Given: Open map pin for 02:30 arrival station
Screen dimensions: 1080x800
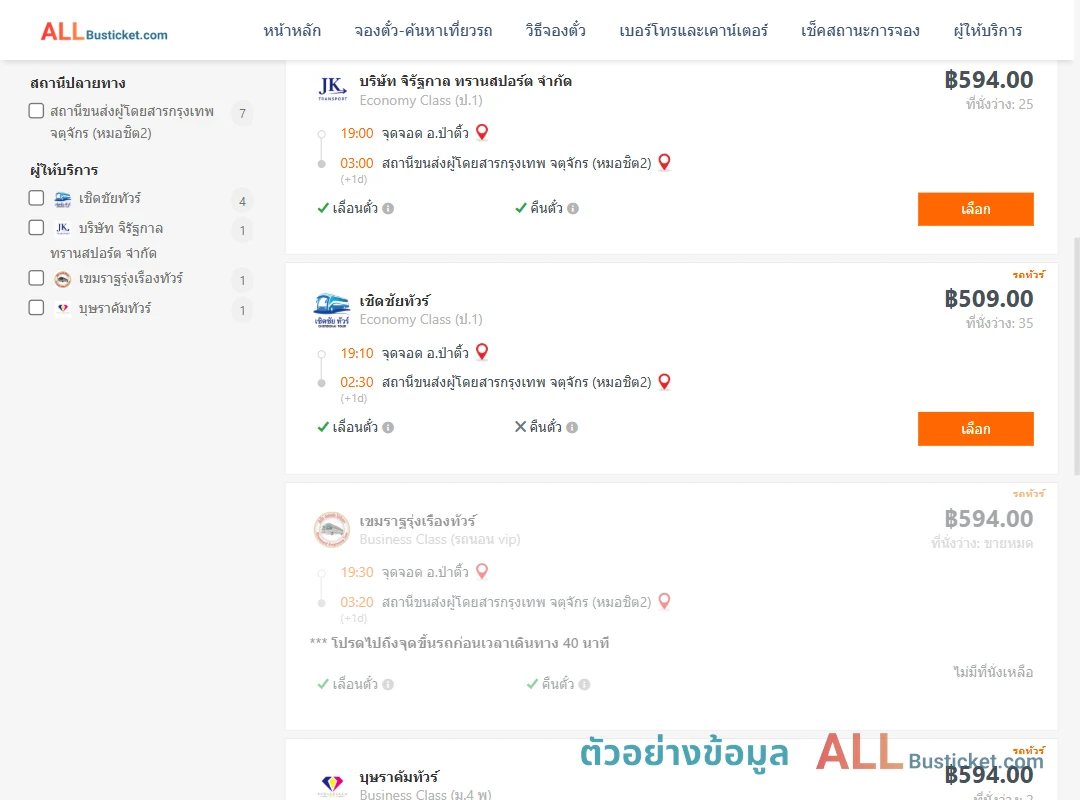Looking at the screenshot, I should 664,381.
